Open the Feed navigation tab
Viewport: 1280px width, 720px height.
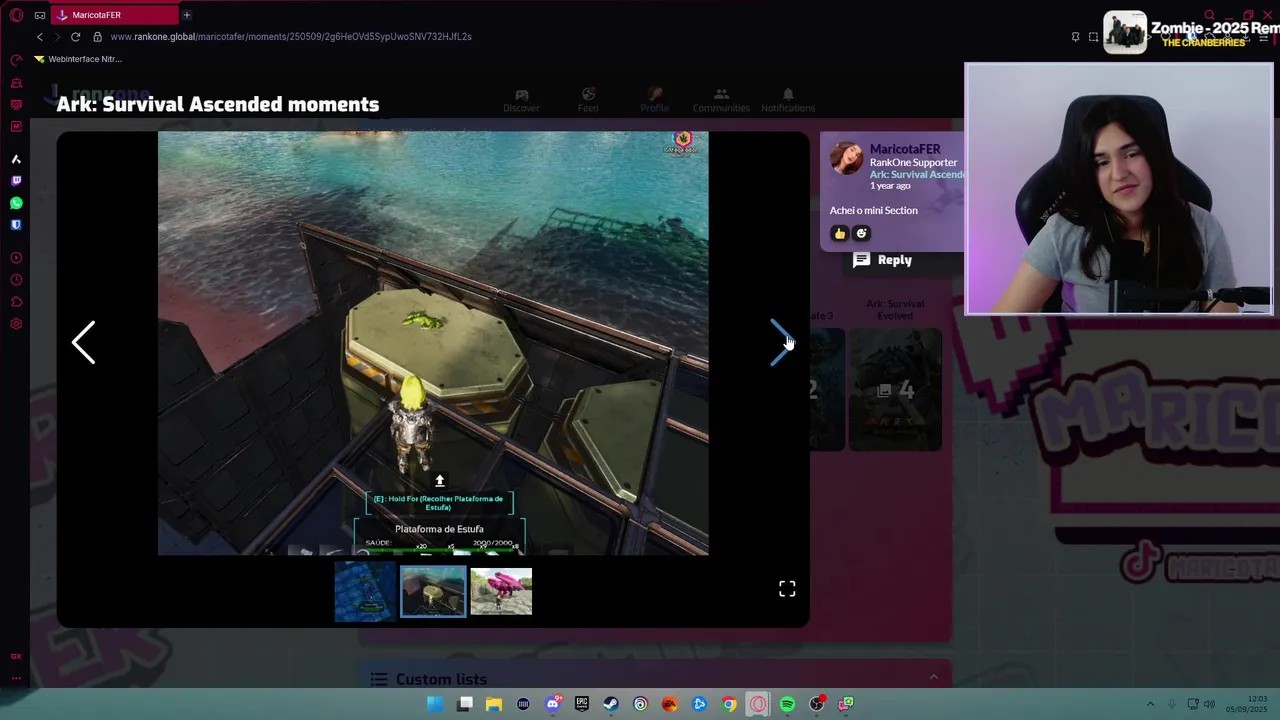(x=588, y=100)
